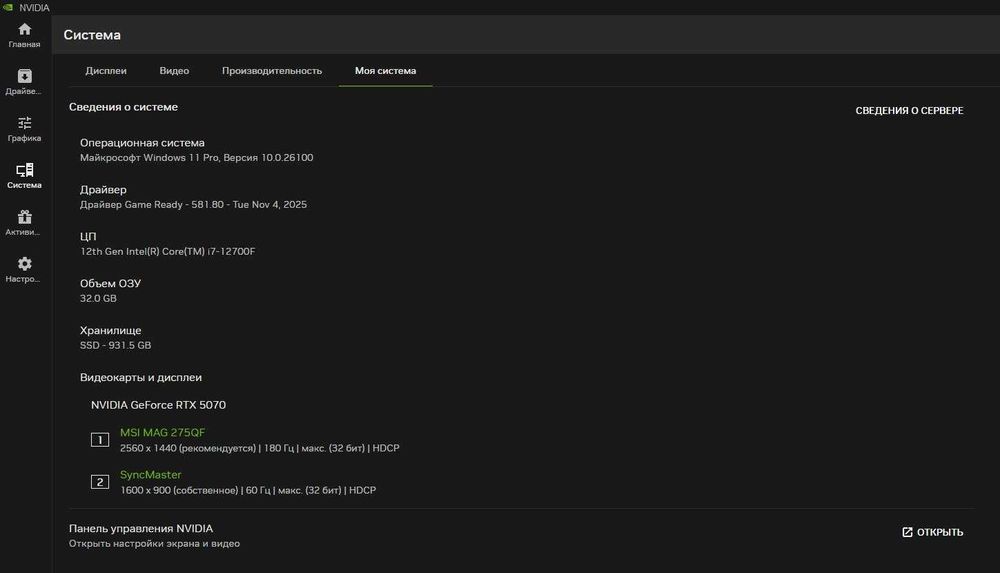The width and height of the screenshot is (1000, 573).
Task: Select the Система monitor icon in sidebar
Action: click(x=24, y=170)
